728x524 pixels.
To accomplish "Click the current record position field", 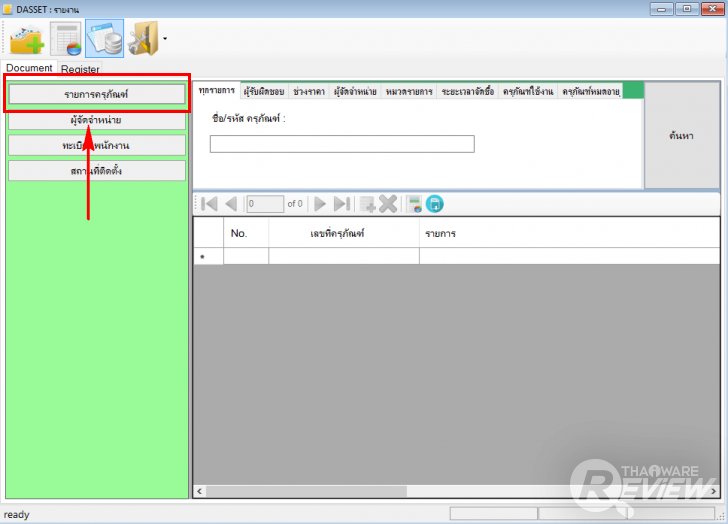I will [x=265, y=204].
